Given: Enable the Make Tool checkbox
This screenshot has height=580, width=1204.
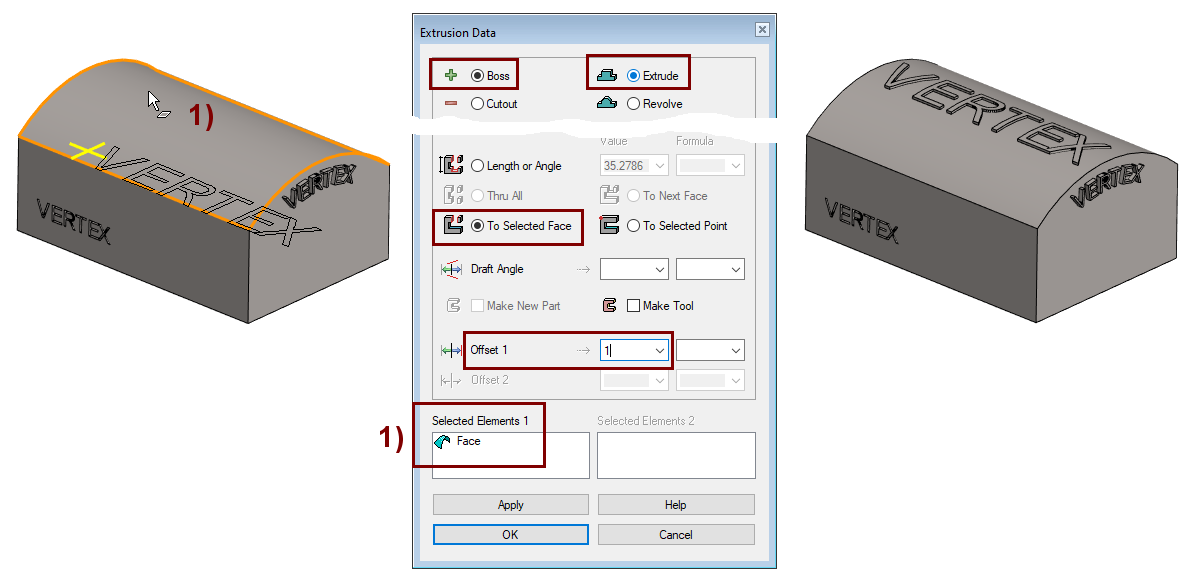Looking at the screenshot, I should [x=633, y=306].
